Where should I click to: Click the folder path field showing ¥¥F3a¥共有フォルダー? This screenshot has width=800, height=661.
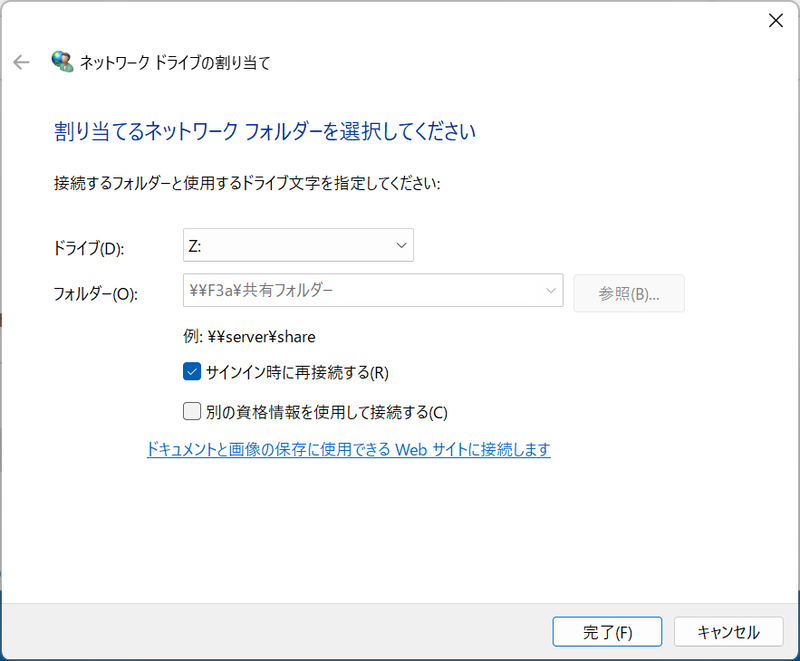tap(350, 289)
